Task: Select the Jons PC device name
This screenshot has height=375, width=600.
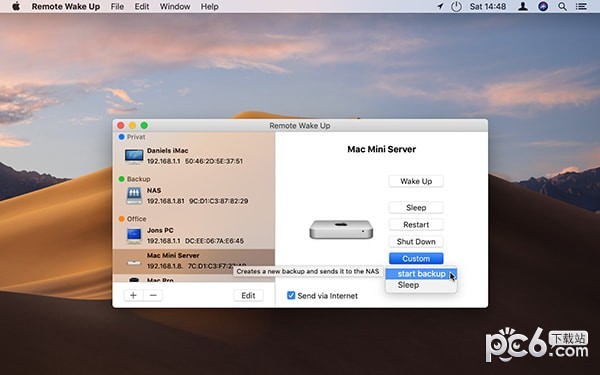Action: tap(160, 230)
